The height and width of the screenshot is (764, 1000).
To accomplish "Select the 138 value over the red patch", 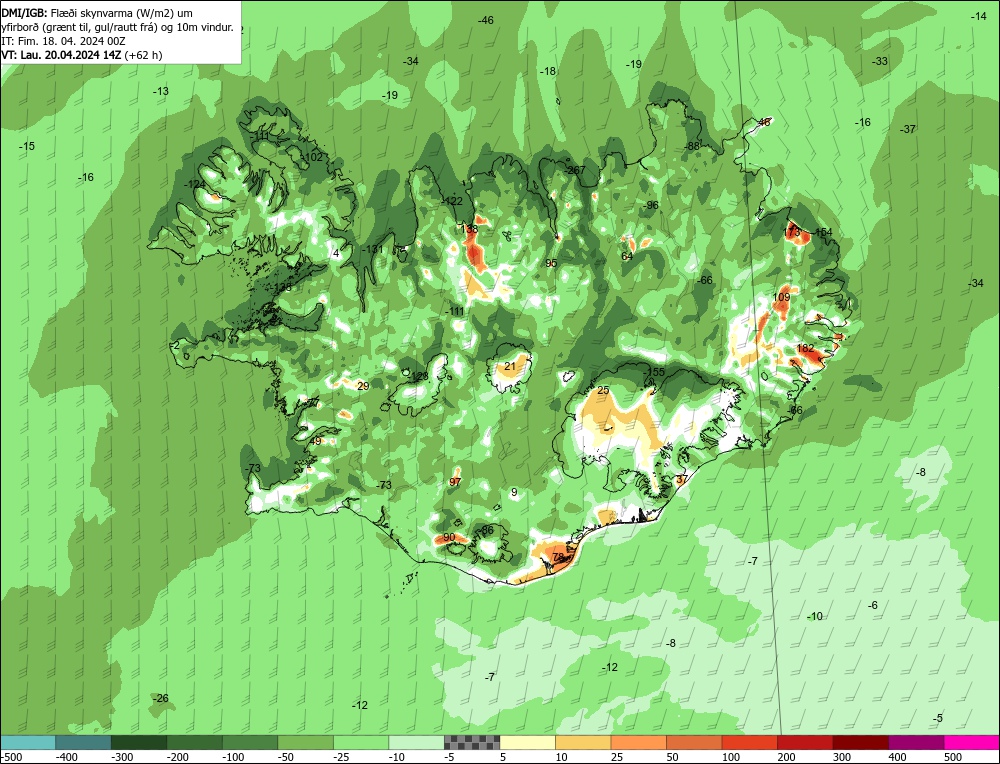I will (x=469, y=229).
